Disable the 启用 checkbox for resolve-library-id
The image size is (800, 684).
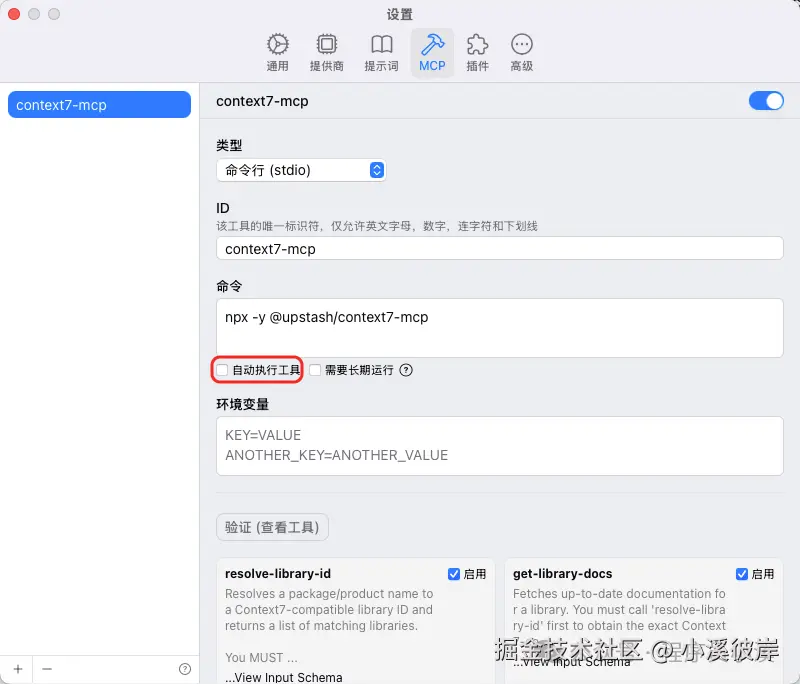(454, 573)
